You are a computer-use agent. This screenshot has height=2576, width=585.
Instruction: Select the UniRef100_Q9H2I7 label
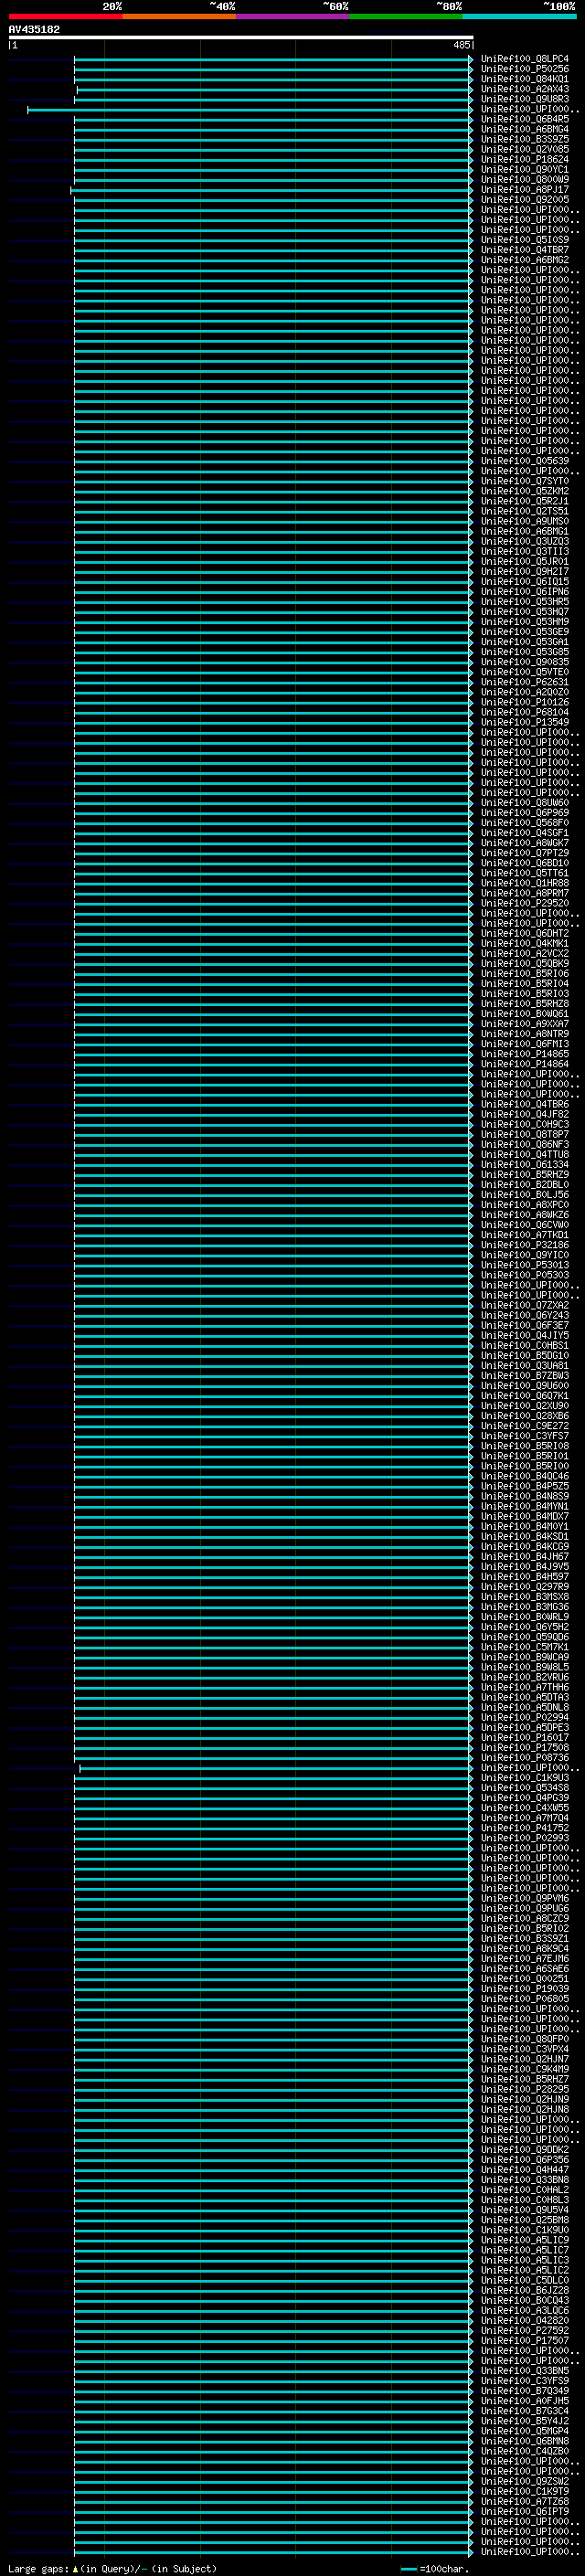pyautogui.click(x=525, y=572)
